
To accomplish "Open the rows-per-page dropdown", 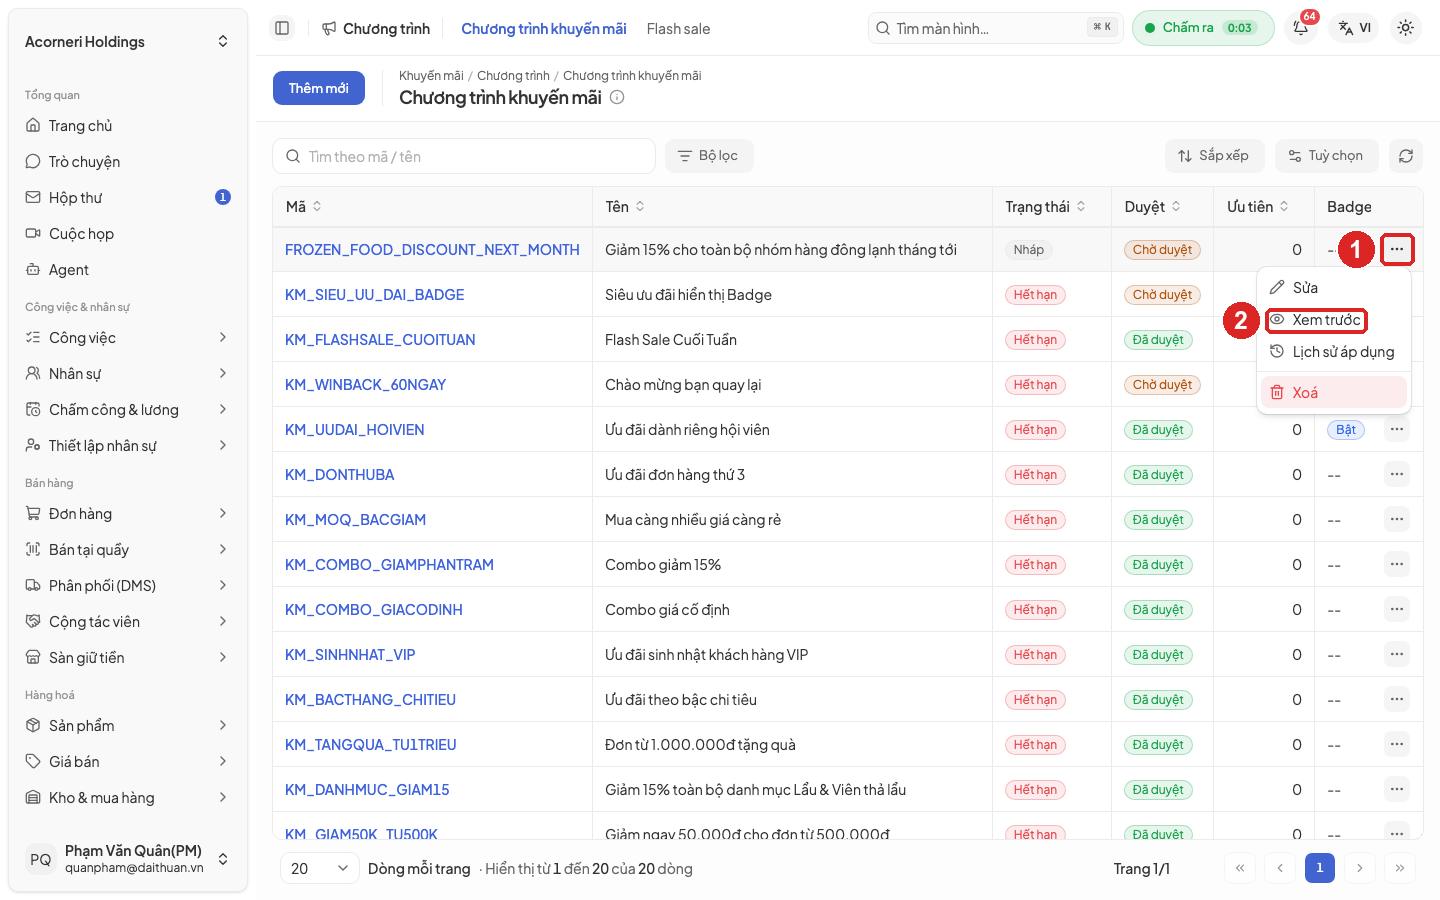I will (x=319, y=868).
